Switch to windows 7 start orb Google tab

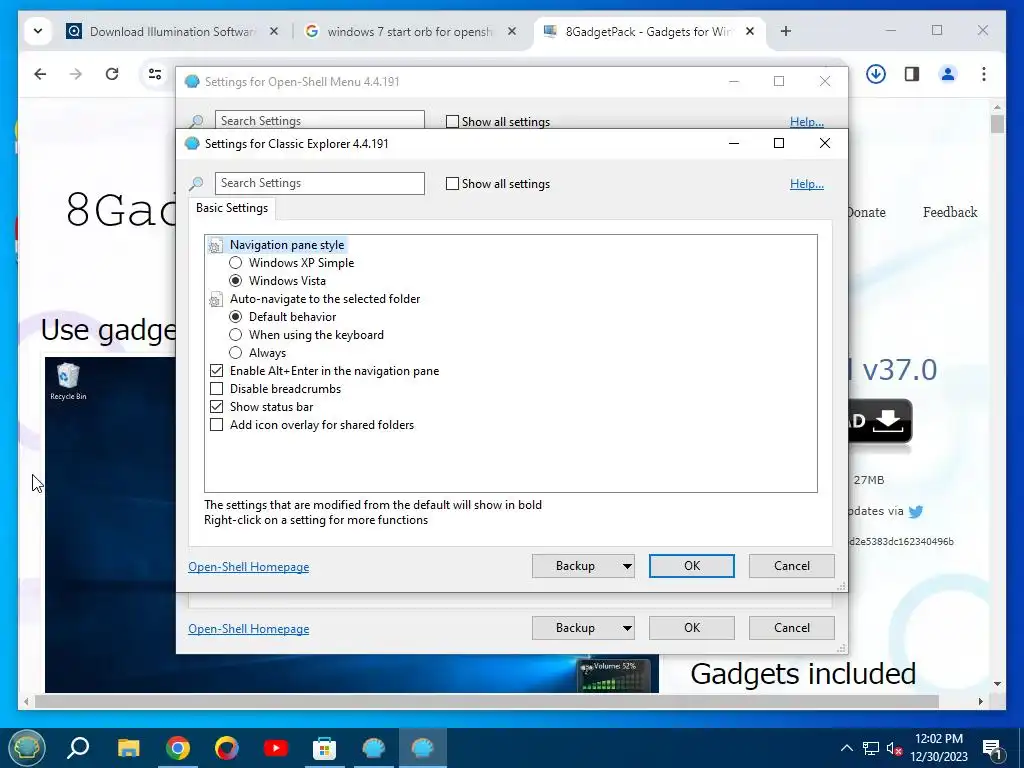[x=409, y=31]
